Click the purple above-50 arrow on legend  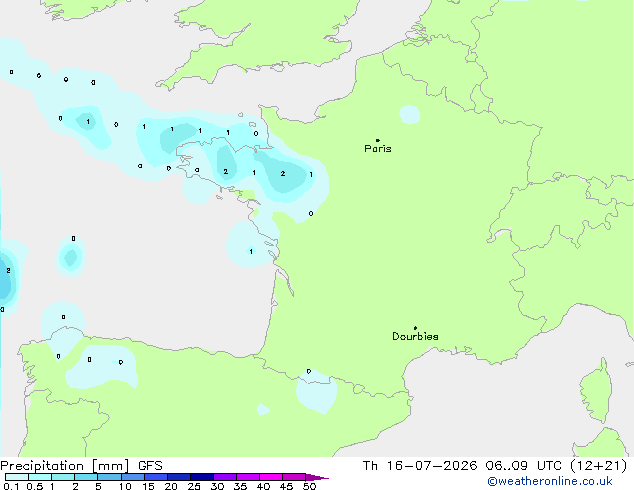coord(317,477)
